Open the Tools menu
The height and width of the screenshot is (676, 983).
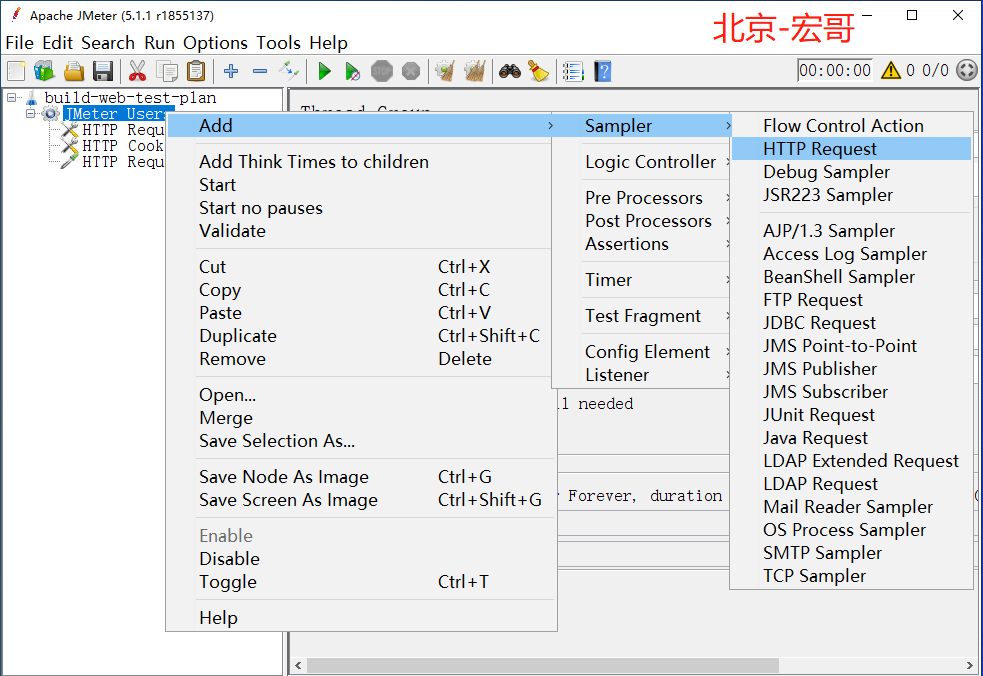point(278,43)
